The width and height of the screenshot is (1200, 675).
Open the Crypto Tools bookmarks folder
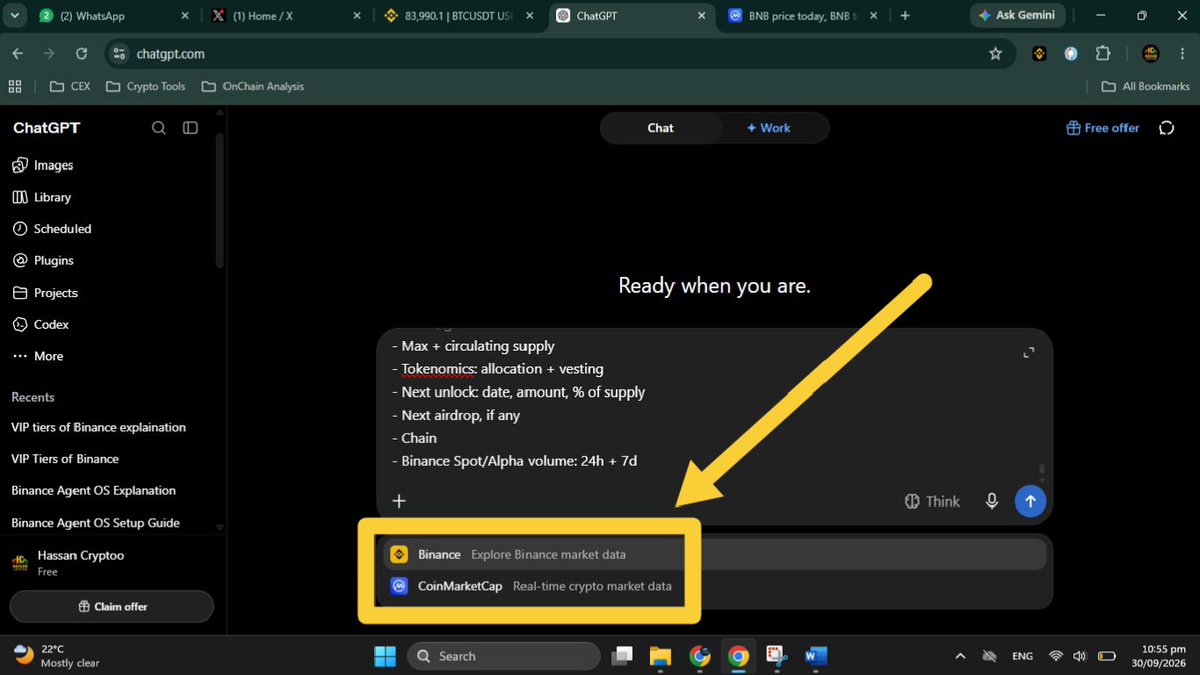pos(145,87)
